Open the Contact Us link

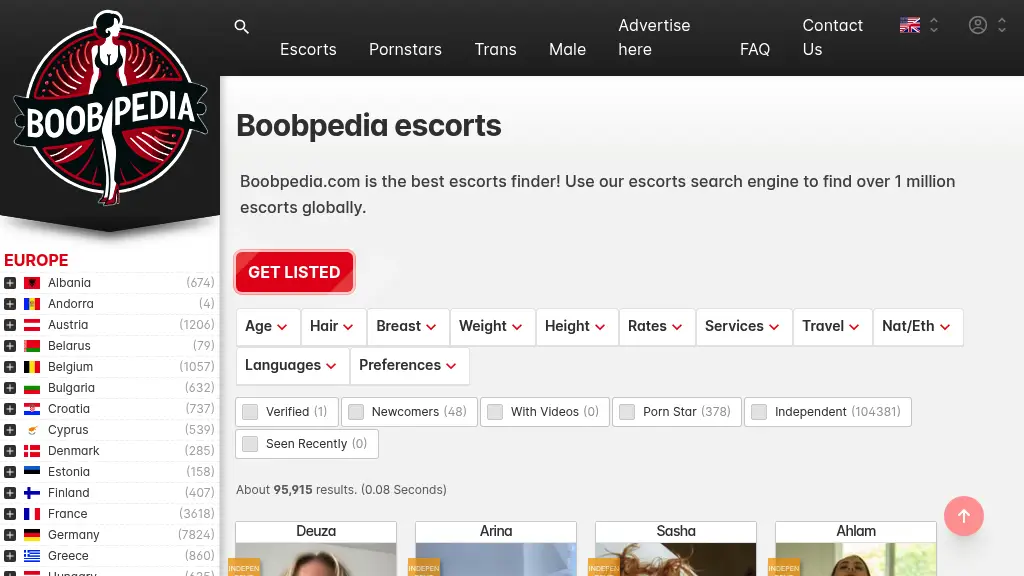tap(832, 37)
